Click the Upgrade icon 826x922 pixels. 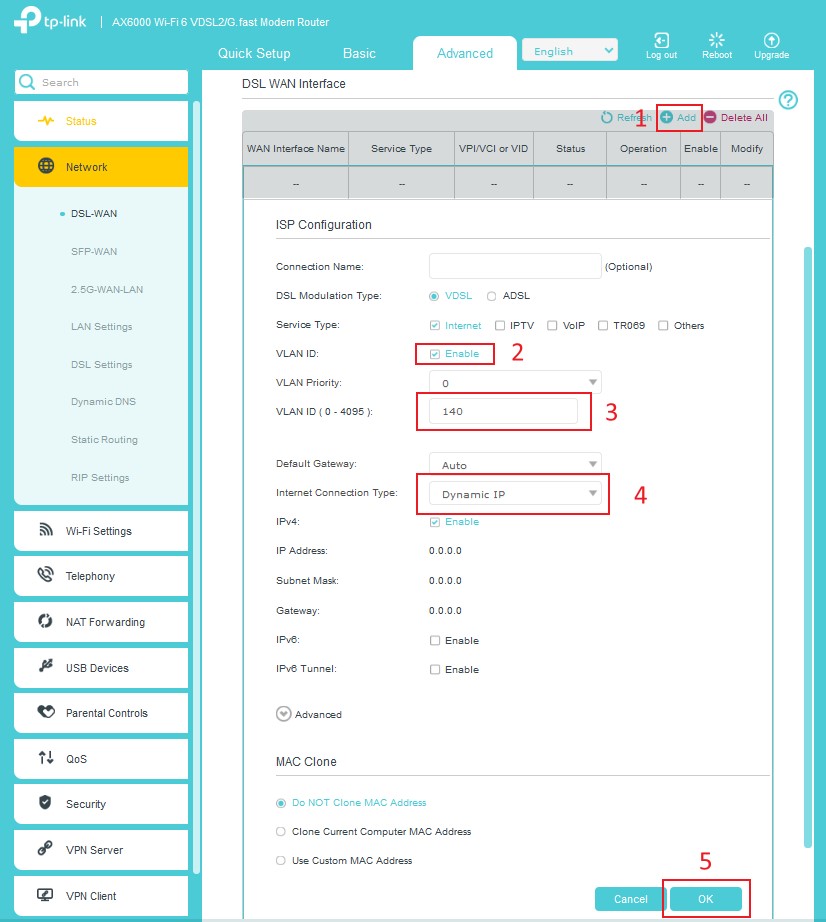coord(771,40)
